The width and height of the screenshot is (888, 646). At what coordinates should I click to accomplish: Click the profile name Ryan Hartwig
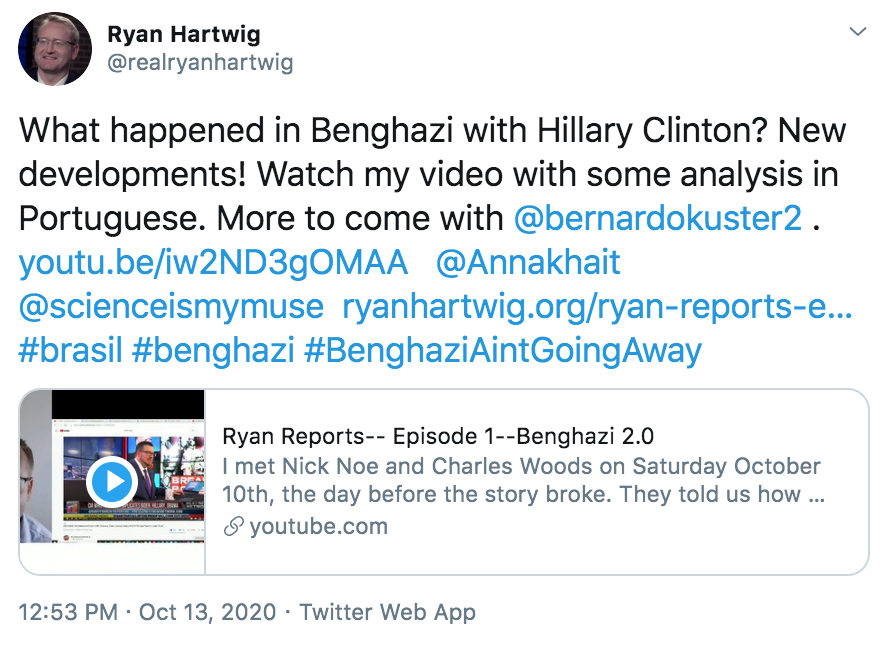[x=184, y=33]
